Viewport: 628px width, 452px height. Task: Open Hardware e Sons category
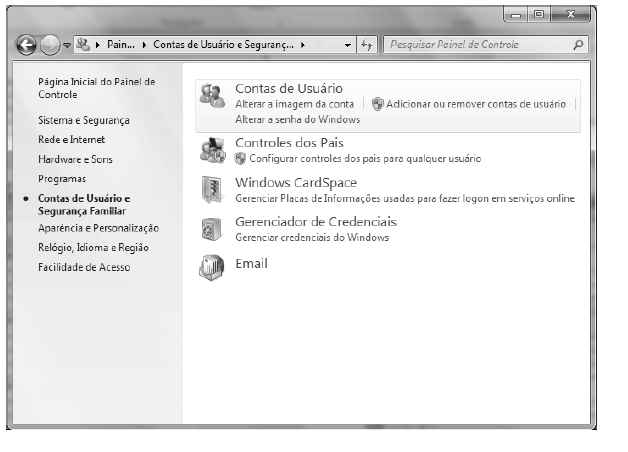pos(75,159)
